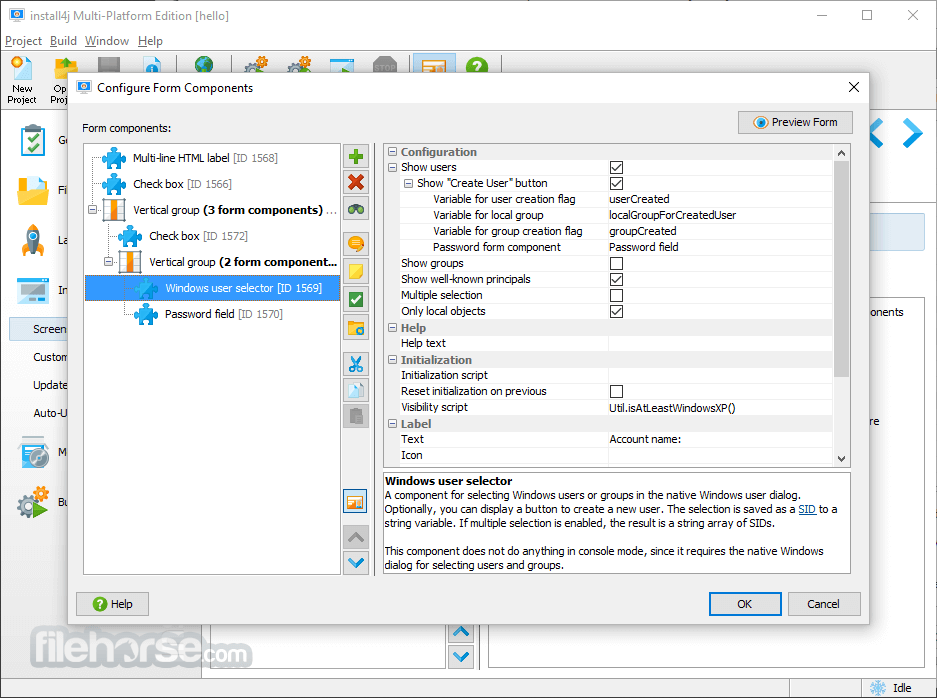Click the green plus add component icon
This screenshot has width=937, height=698.
pos(356,157)
